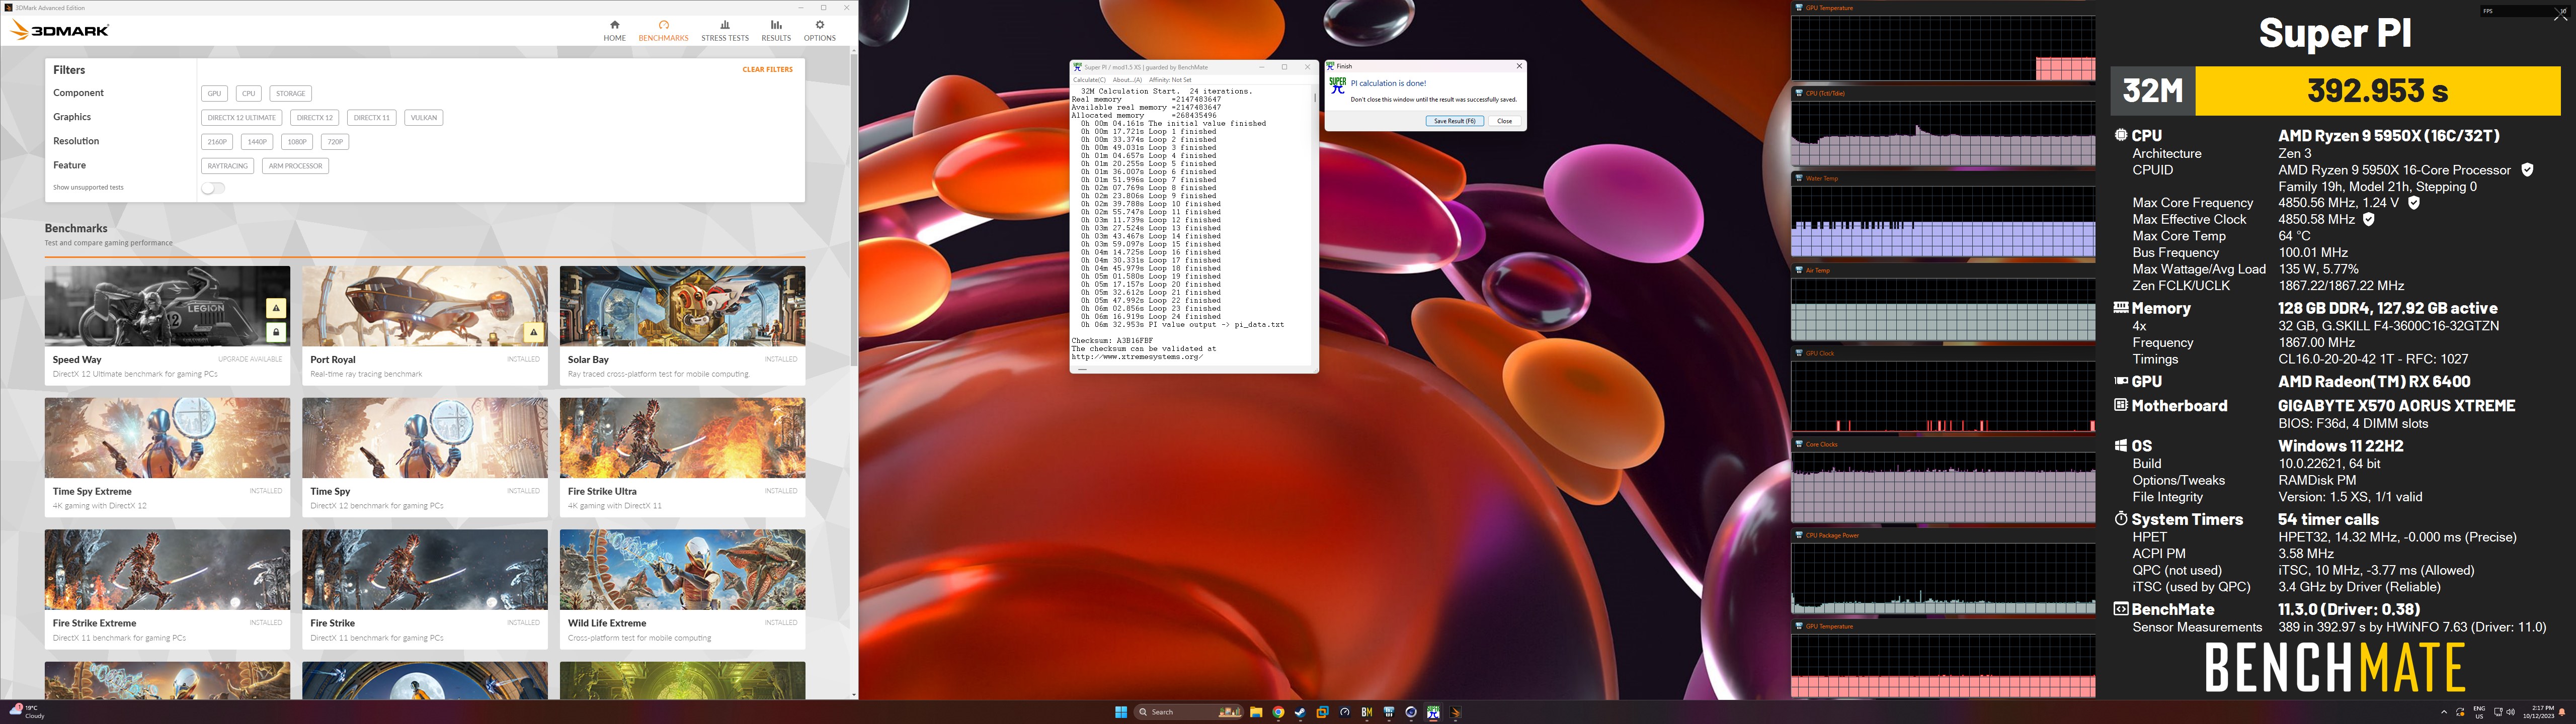This screenshot has width=2576, height=724.
Task: Open the Solar Bay benchmark card
Action: coord(682,325)
